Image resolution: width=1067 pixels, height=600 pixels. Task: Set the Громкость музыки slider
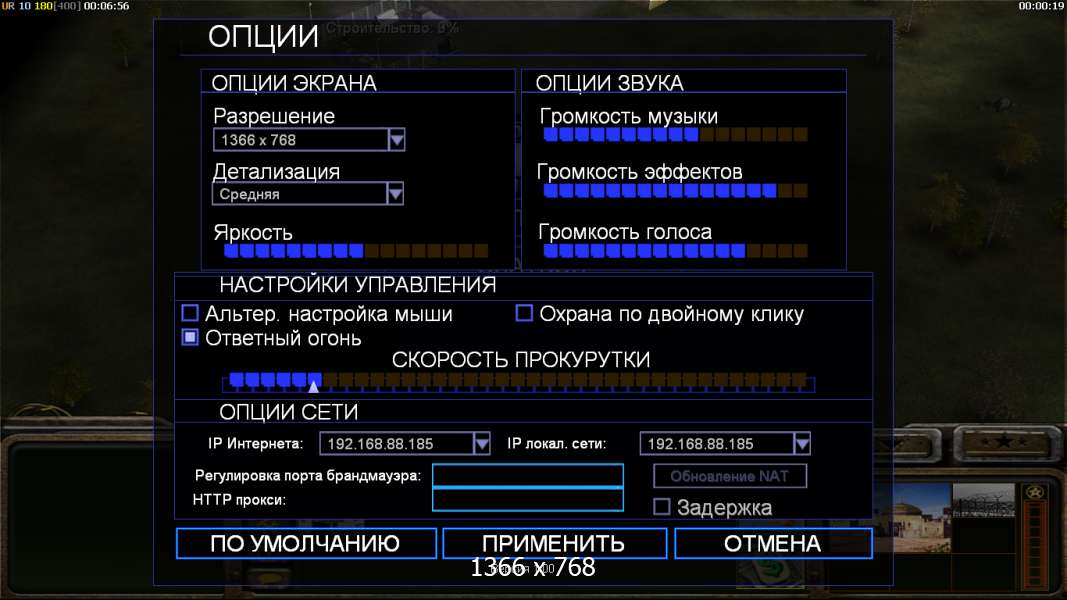coord(676,135)
